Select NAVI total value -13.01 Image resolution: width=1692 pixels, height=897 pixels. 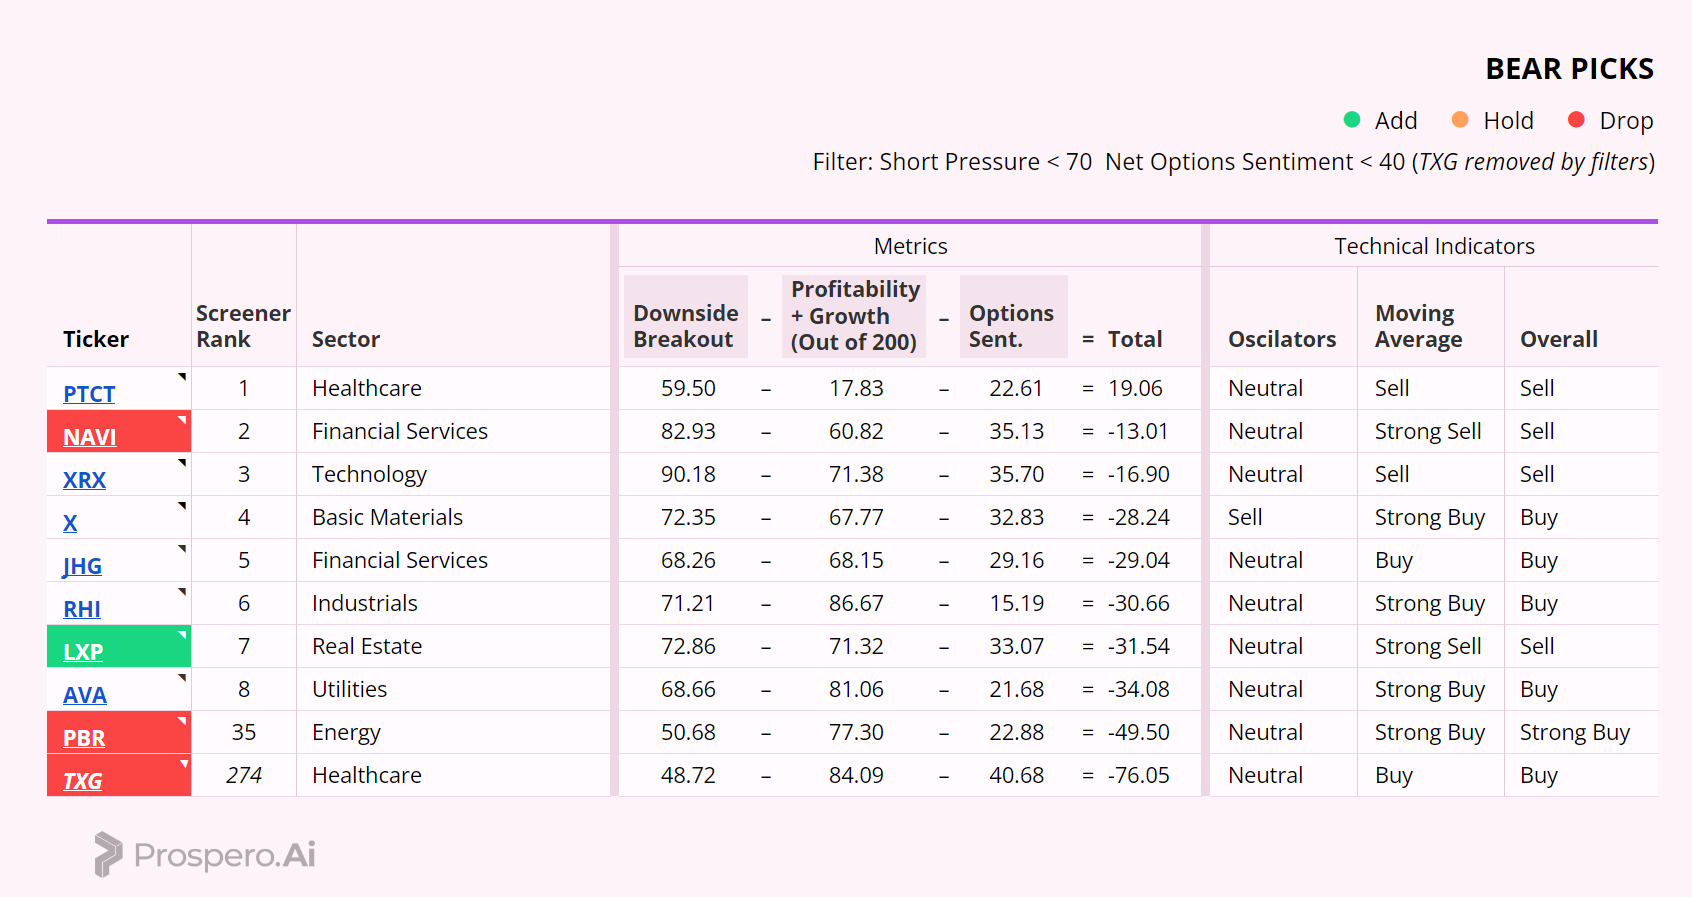click(1138, 431)
